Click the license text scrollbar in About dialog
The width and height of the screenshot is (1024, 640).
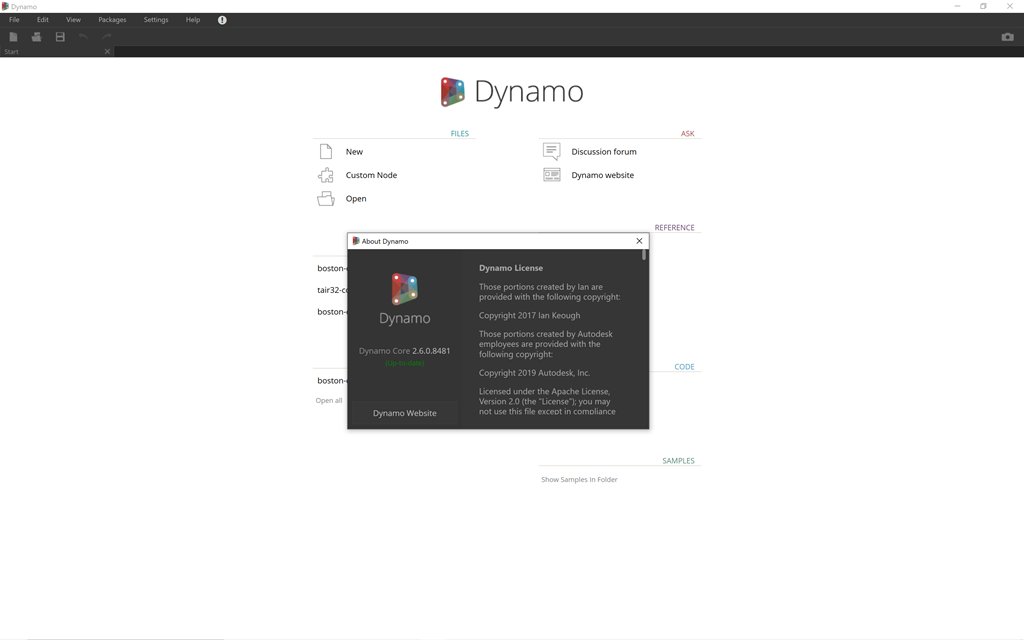coord(644,256)
